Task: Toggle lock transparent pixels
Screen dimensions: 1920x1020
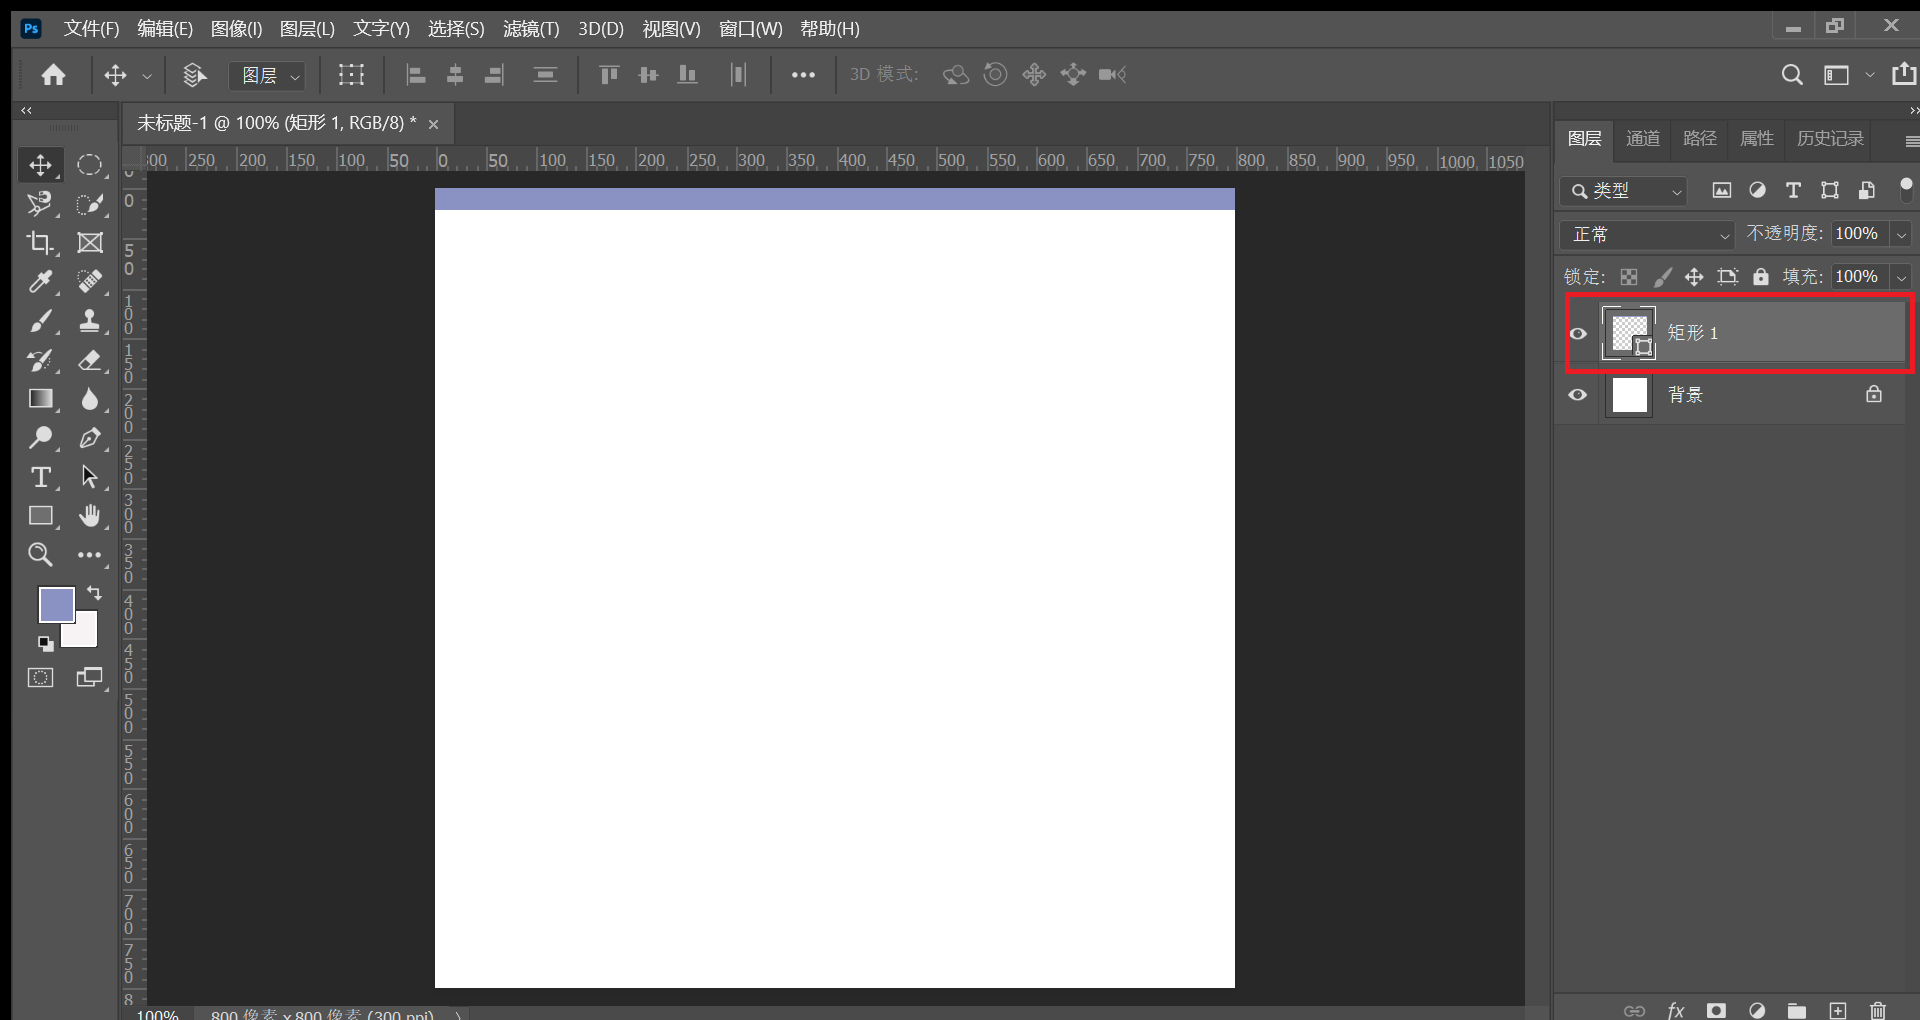Action: [x=1629, y=277]
